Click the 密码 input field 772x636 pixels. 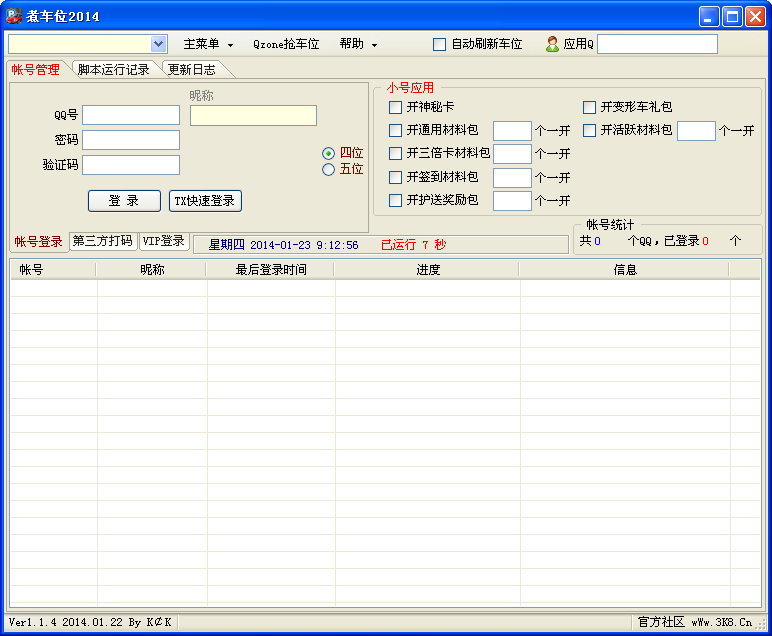[131, 140]
